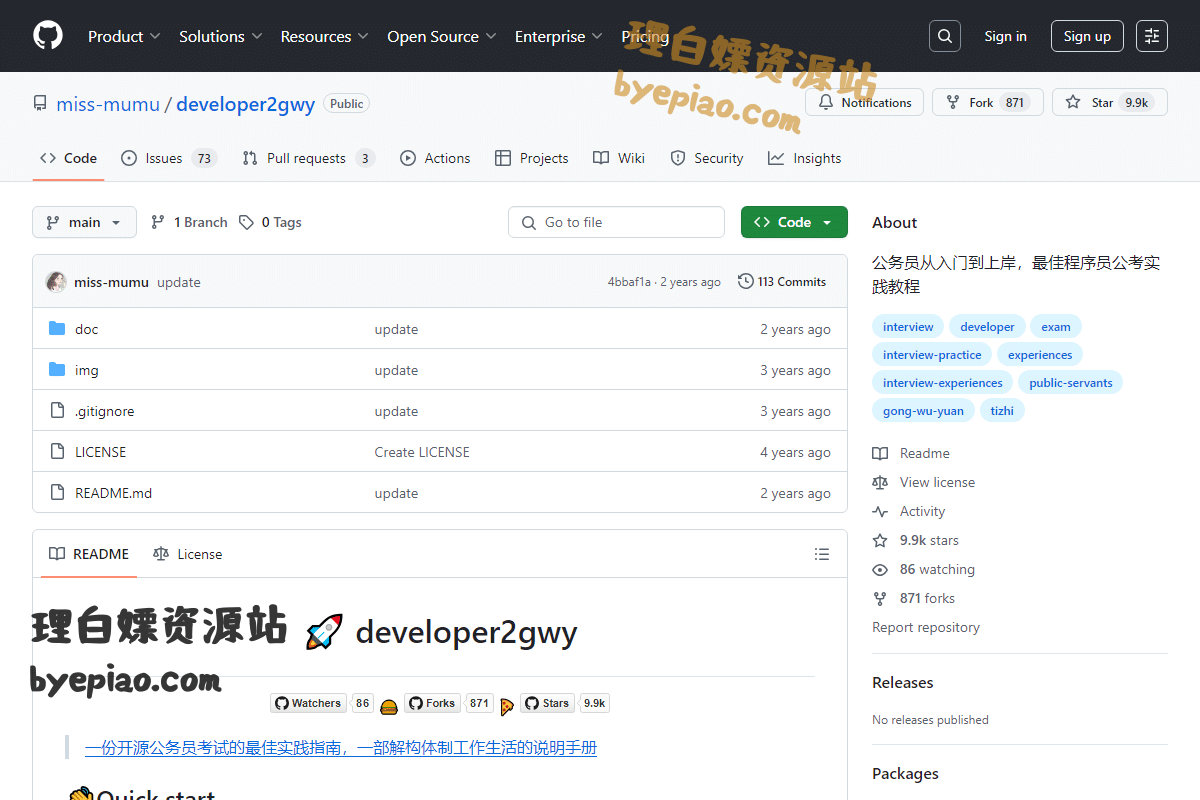Image resolution: width=1200 pixels, height=800 pixels.
Task: View the 113 Commits history
Action: (782, 282)
